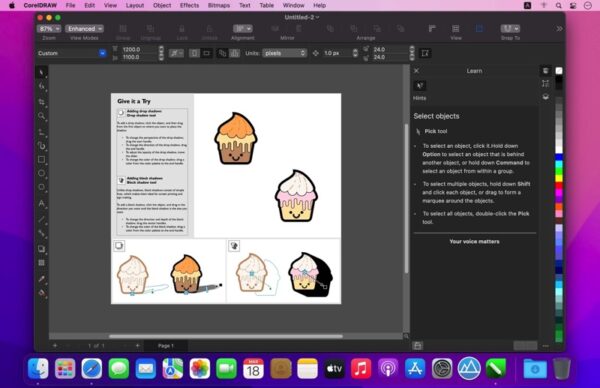Select the Crop tool
The width and height of the screenshot is (600, 388).
[x=41, y=101]
